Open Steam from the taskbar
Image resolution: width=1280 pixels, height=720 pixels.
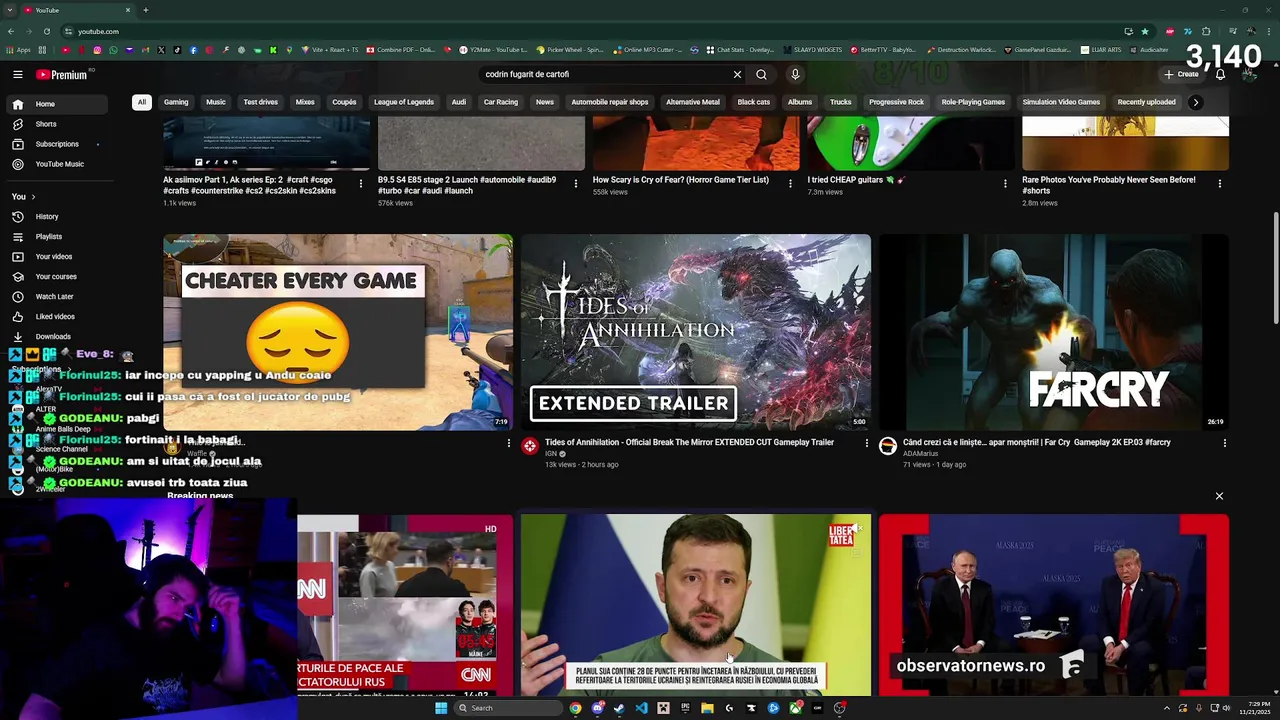pyautogui.click(x=619, y=708)
